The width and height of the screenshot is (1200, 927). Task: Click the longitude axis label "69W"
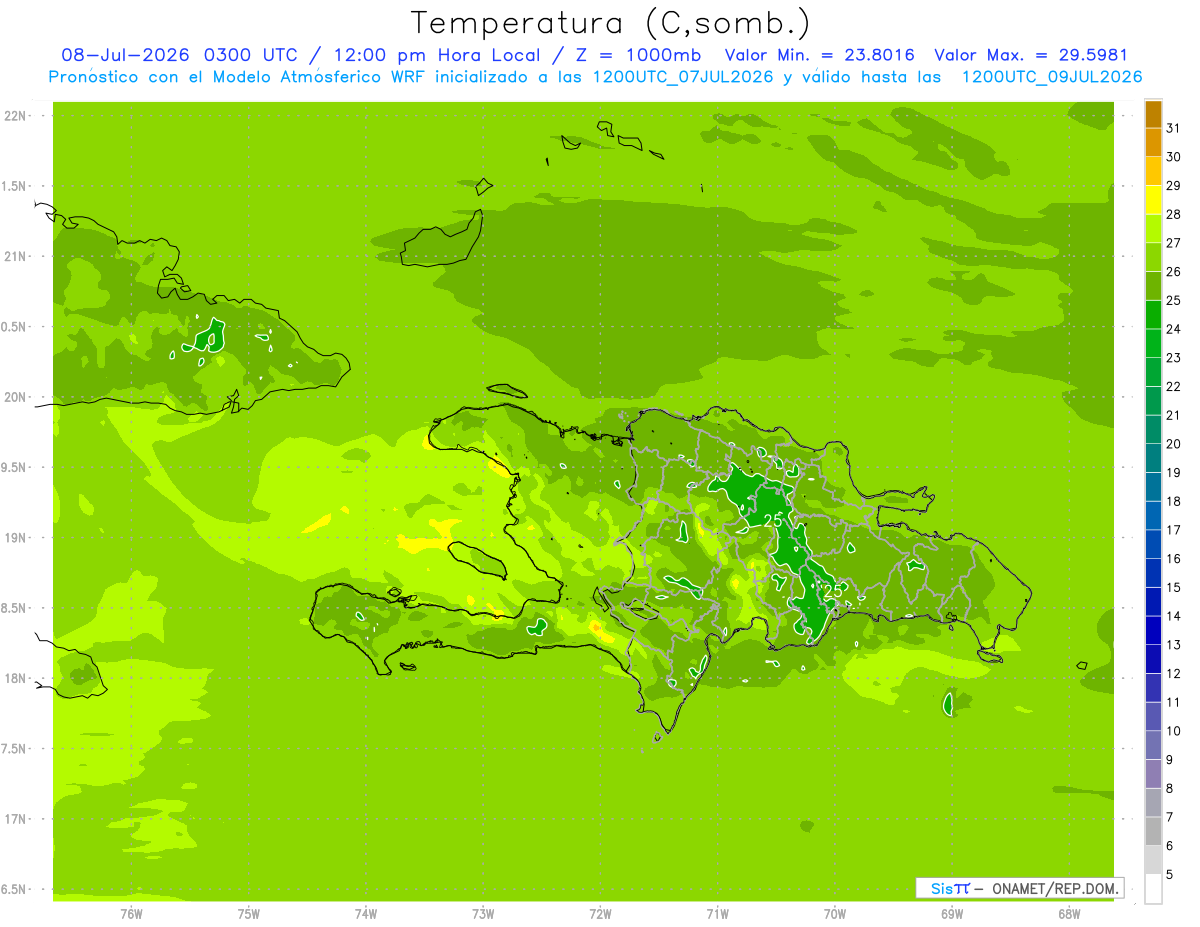pos(952,914)
